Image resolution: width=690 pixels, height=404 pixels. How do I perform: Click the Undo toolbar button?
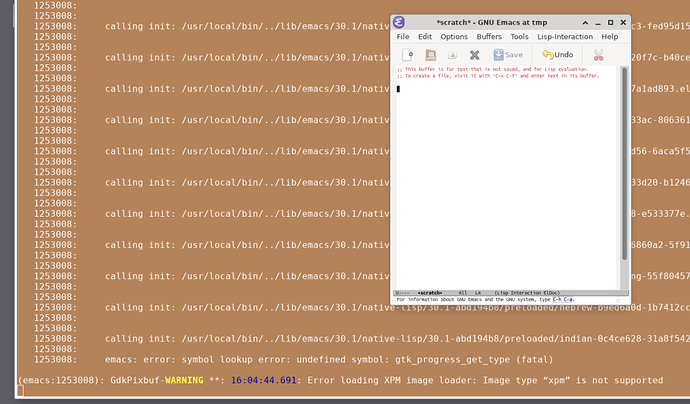pyautogui.click(x=557, y=55)
